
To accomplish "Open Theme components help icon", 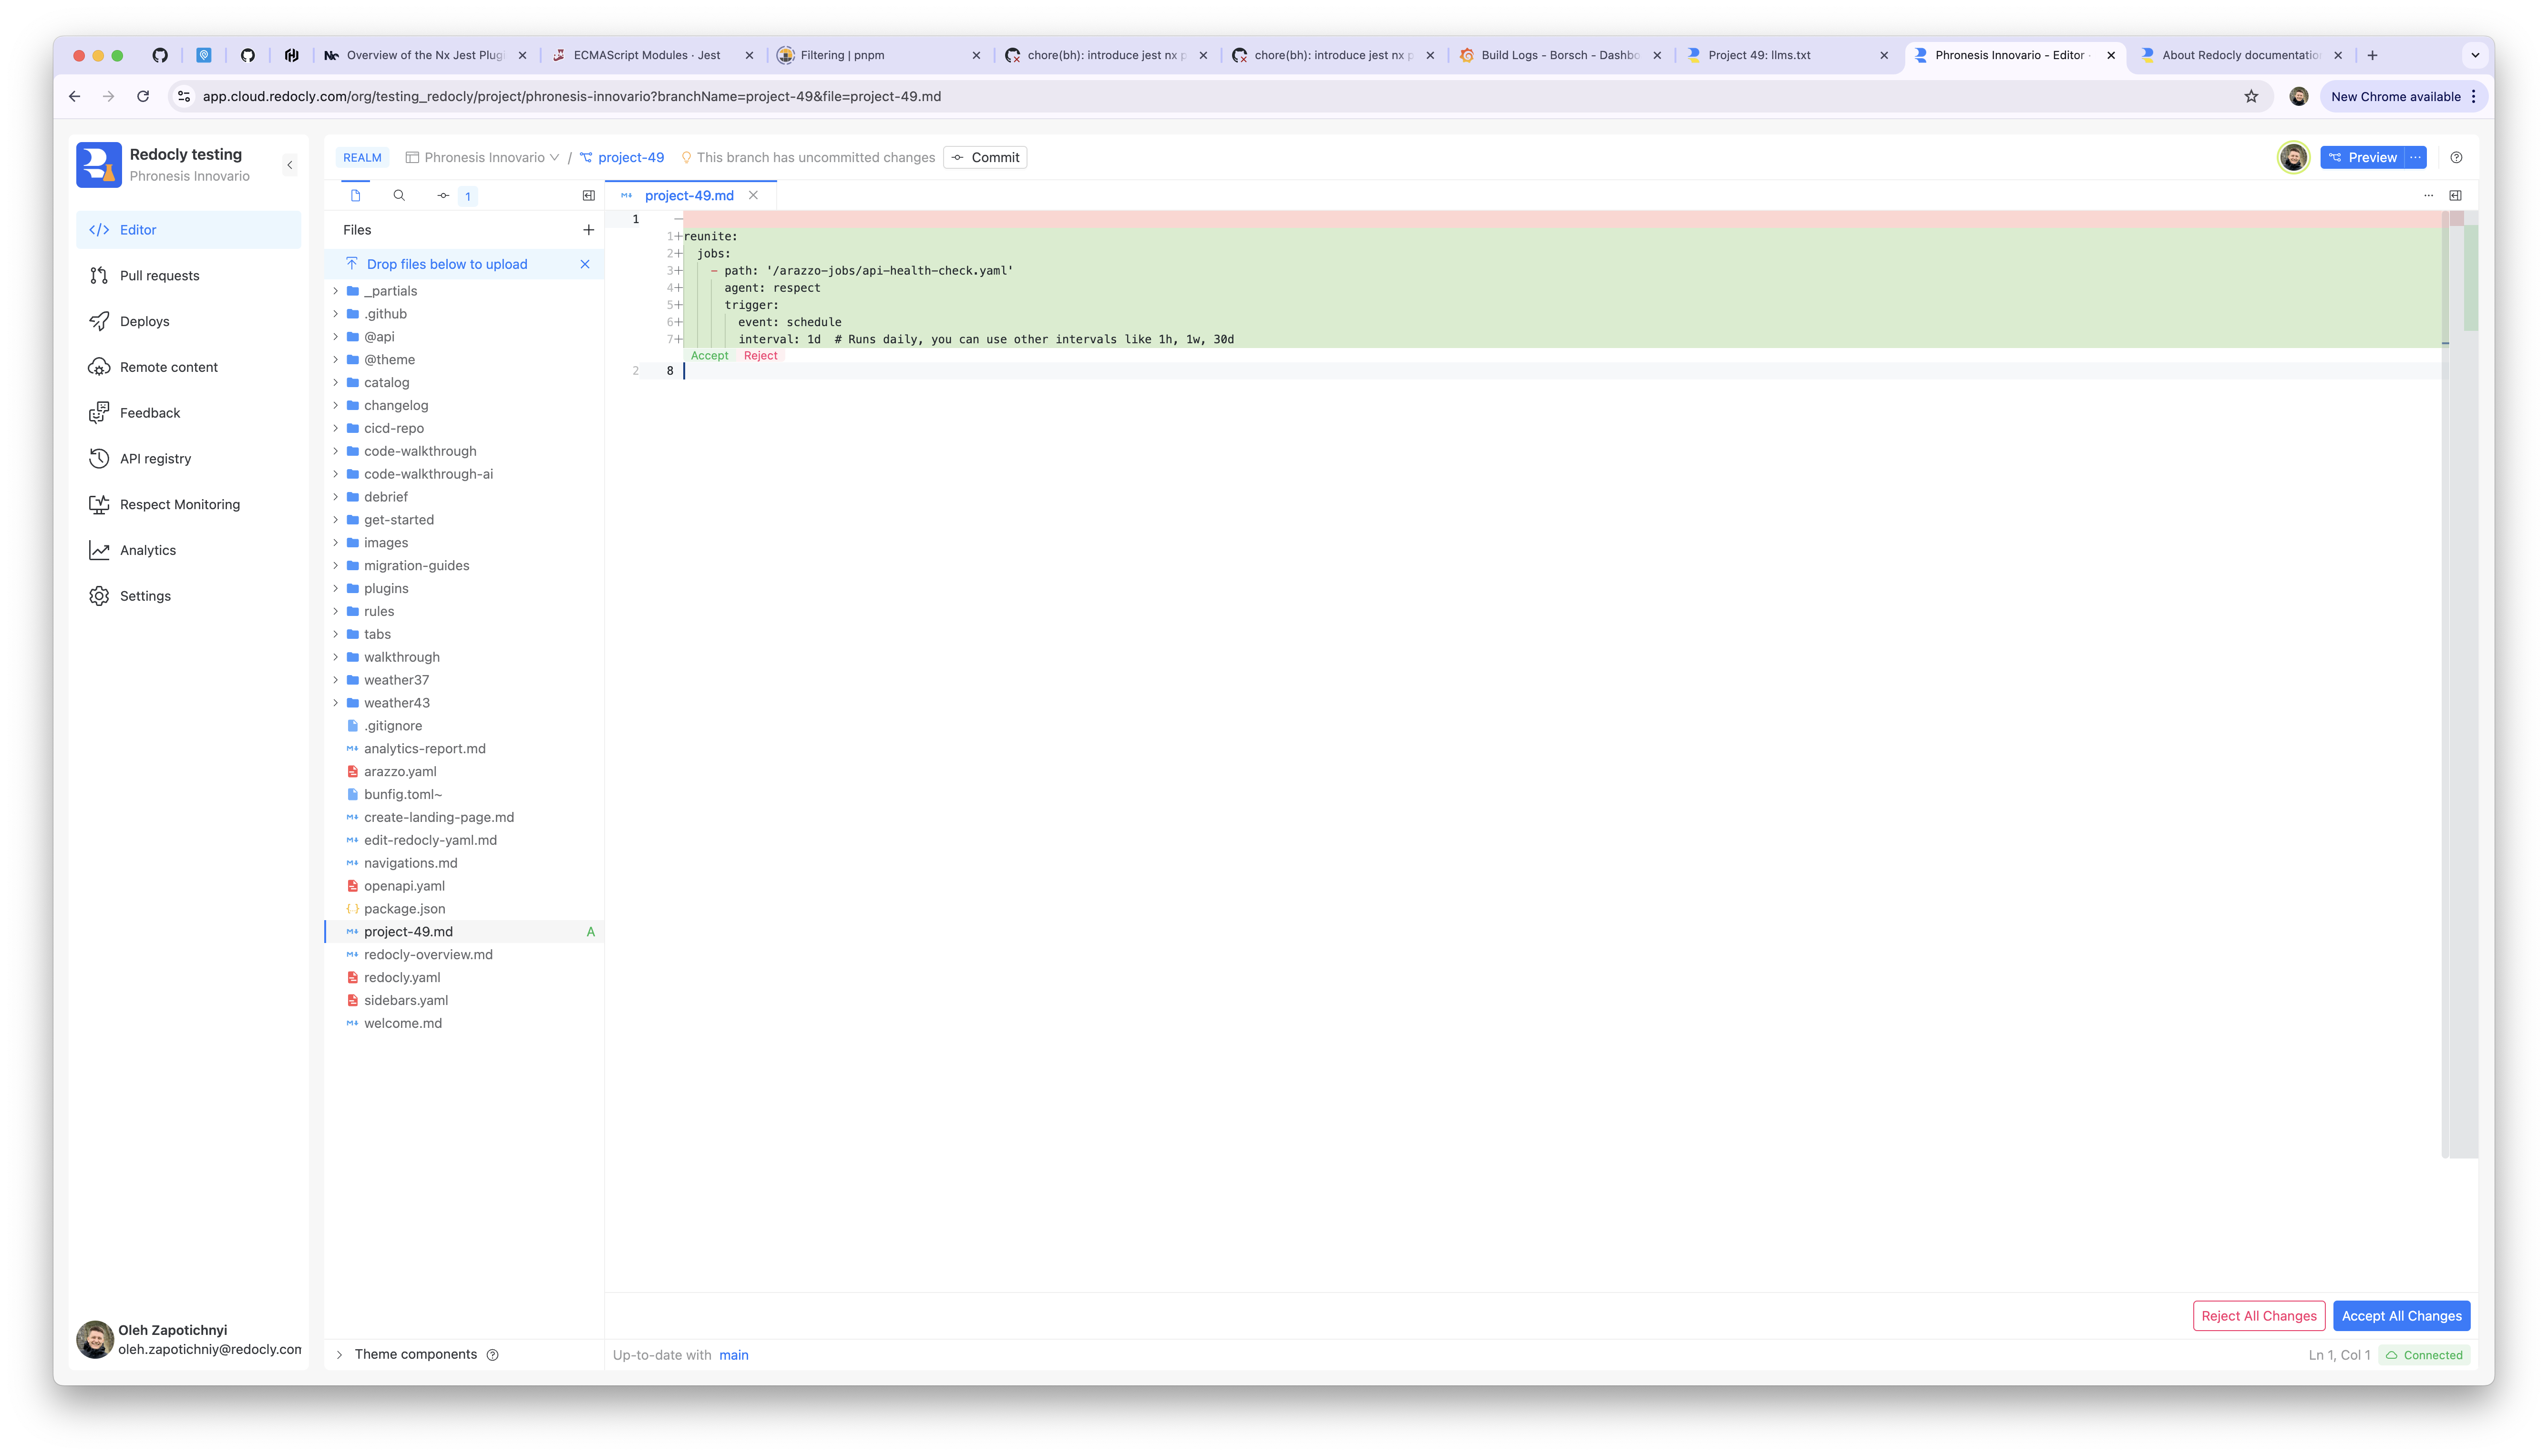I will [492, 1355].
